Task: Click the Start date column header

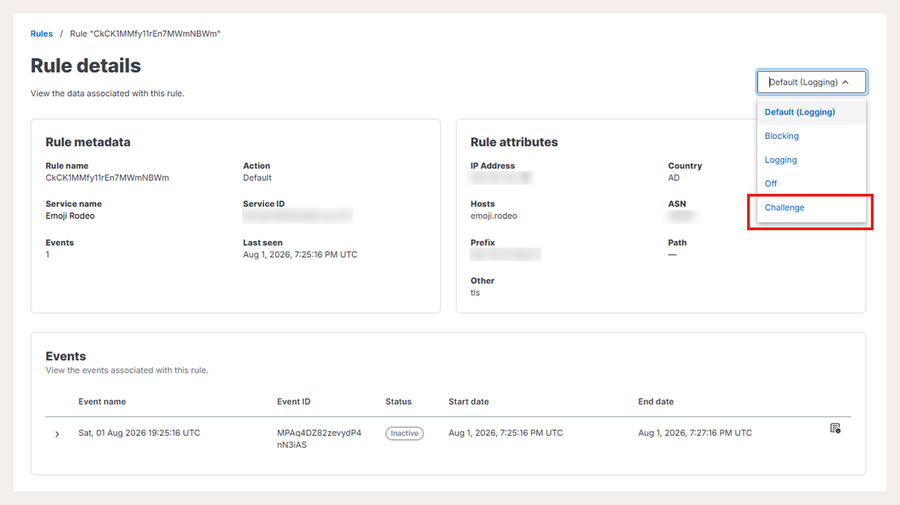Action: (468, 402)
